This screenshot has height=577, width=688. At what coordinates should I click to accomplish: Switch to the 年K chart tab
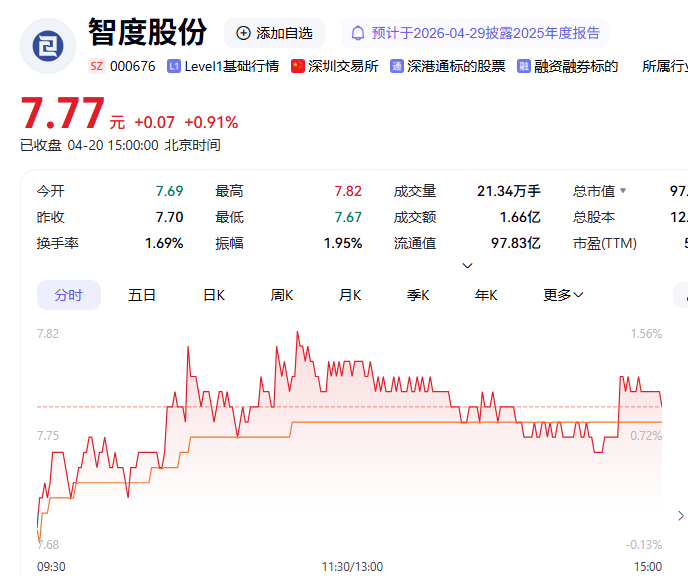[486, 295]
